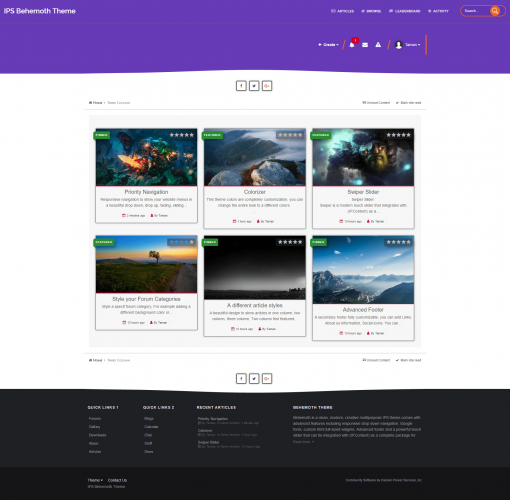Click Mark site read link at top
Screen dimensions: 510x500
(408, 103)
